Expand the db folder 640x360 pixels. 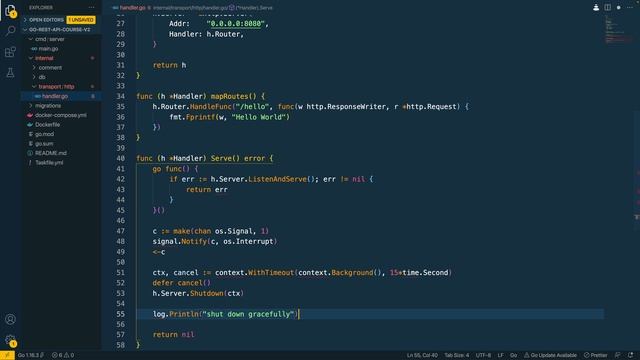click(x=34, y=77)
